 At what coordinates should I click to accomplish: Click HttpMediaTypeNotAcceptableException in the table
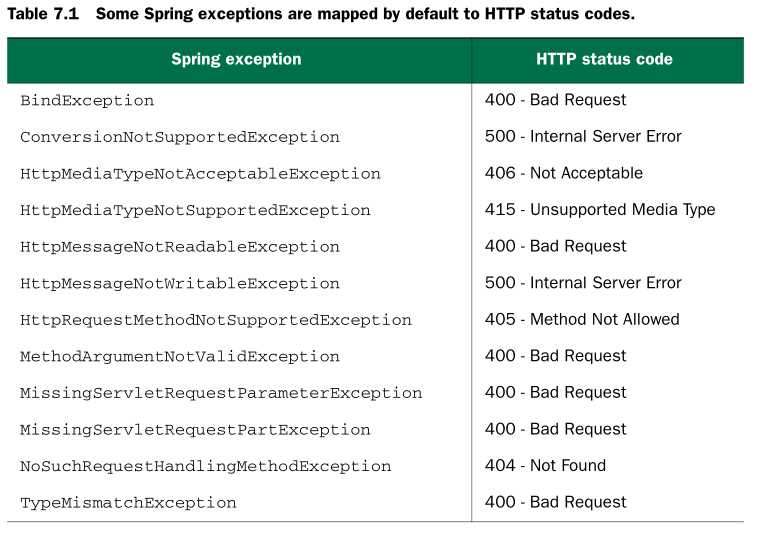pos(200,174)
